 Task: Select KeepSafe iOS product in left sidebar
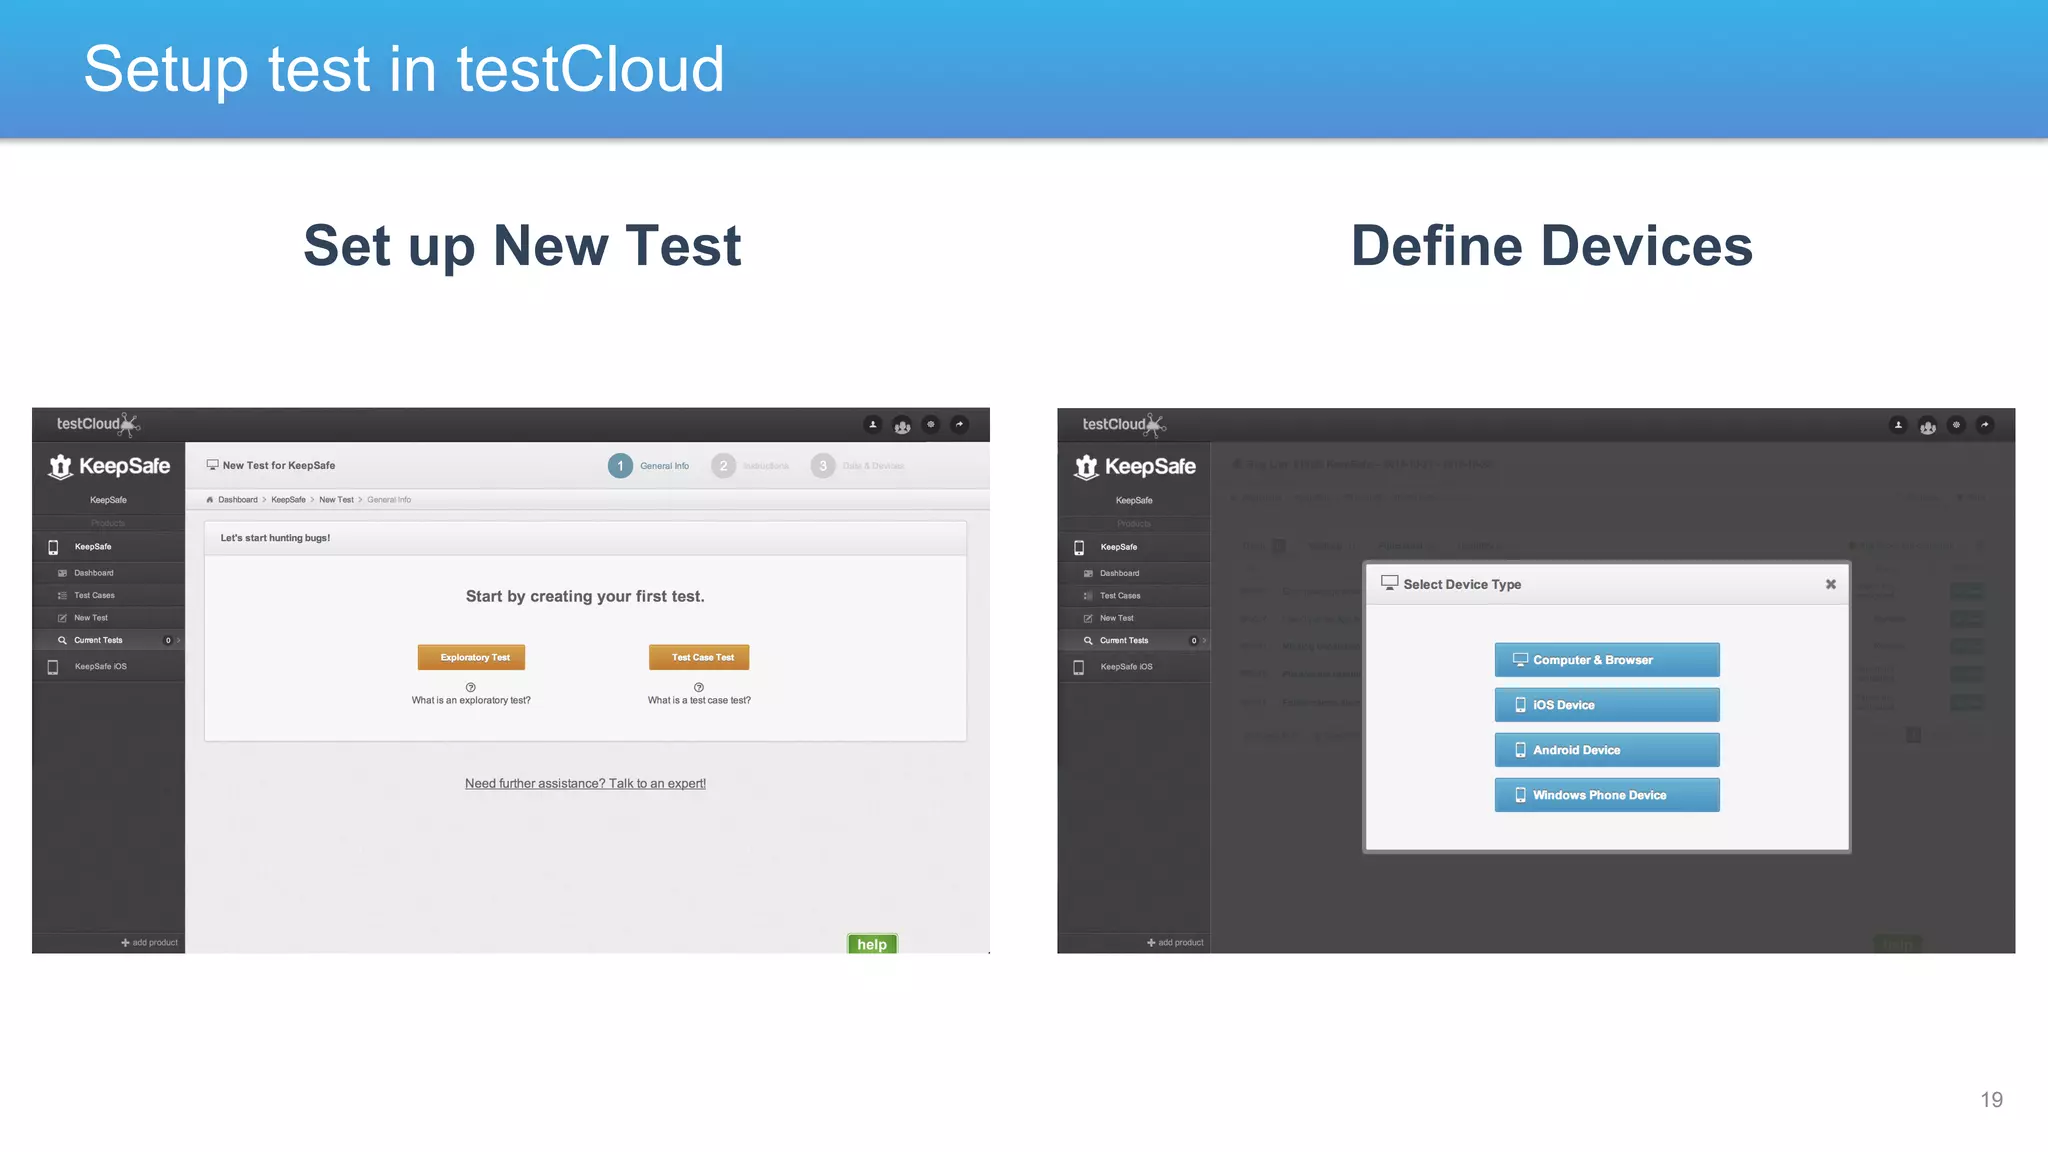(108, 667)
